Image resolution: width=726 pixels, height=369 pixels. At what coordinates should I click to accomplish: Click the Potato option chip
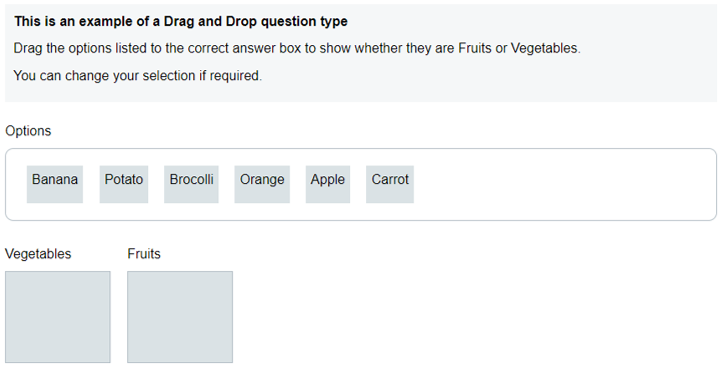(124, 184)
